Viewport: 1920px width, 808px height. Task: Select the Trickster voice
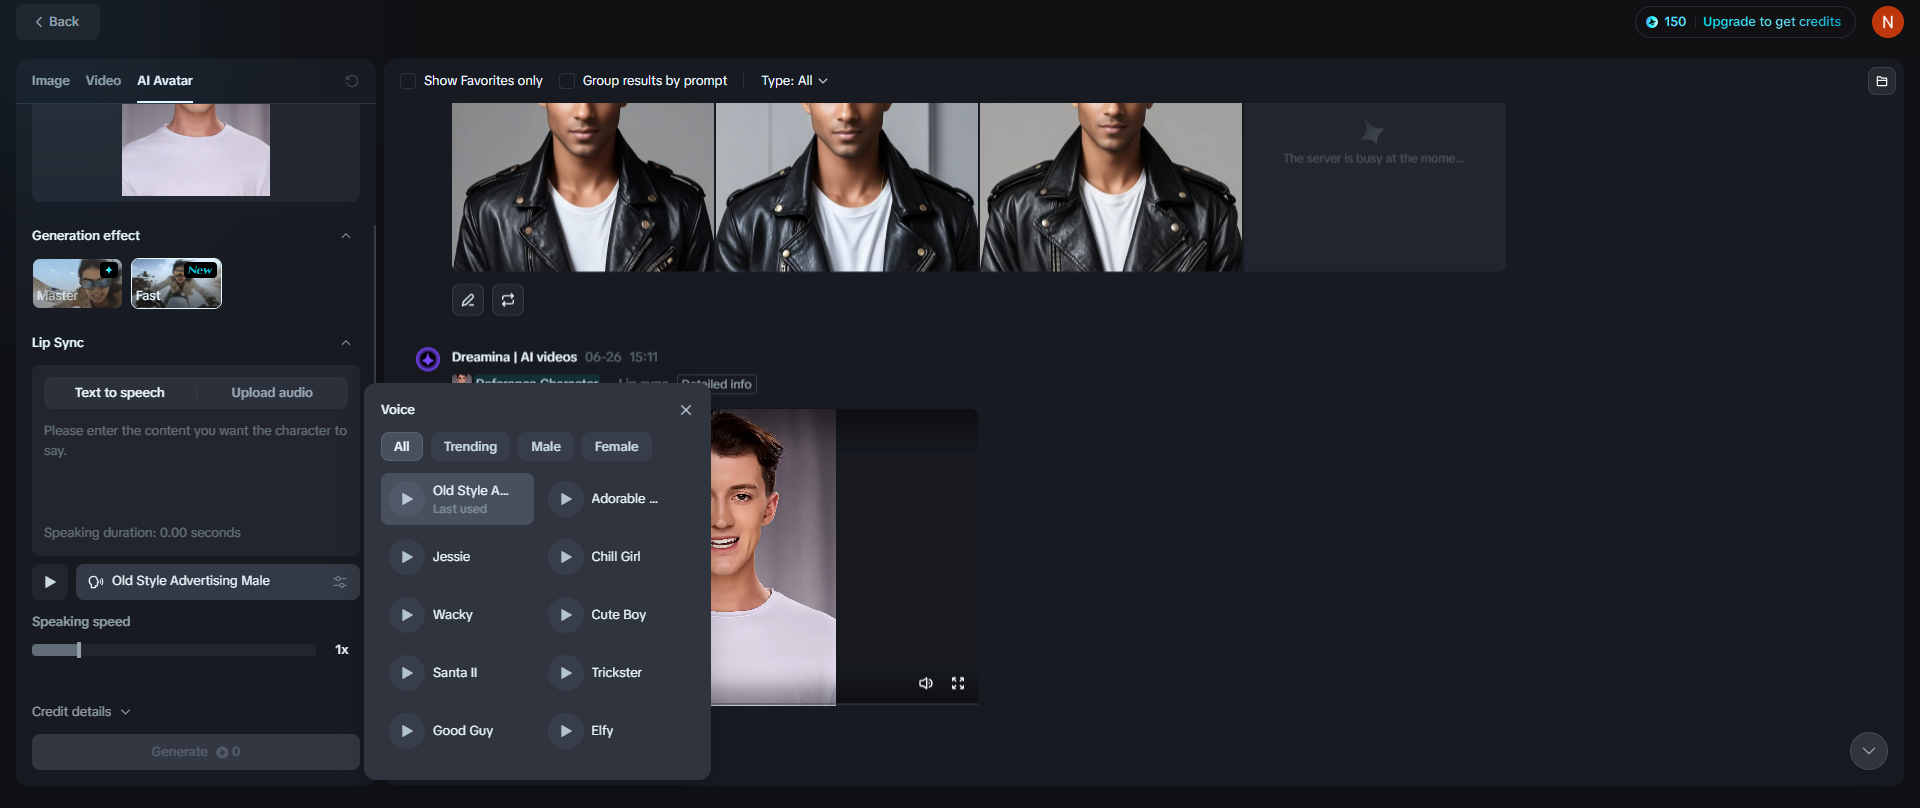[617, 673]
